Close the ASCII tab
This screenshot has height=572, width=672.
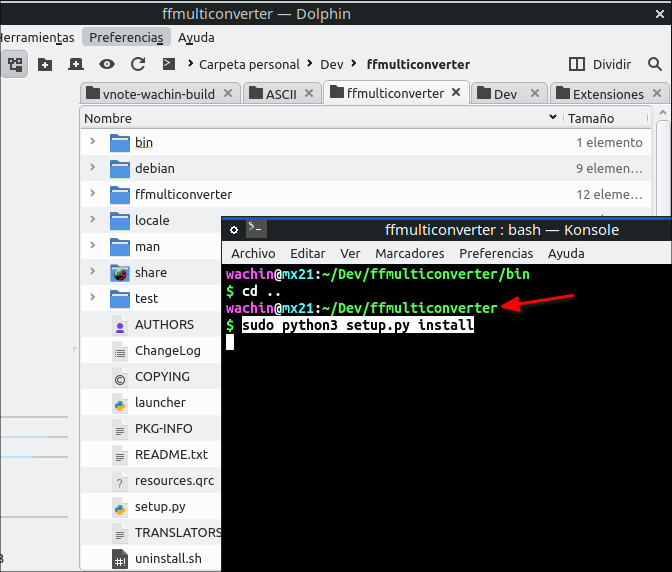[309, 93]
